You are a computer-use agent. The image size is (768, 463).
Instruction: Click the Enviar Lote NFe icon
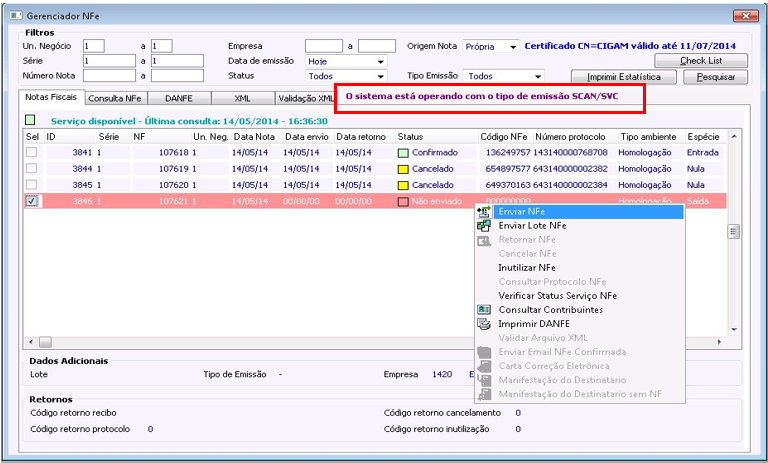click(483, 226)
